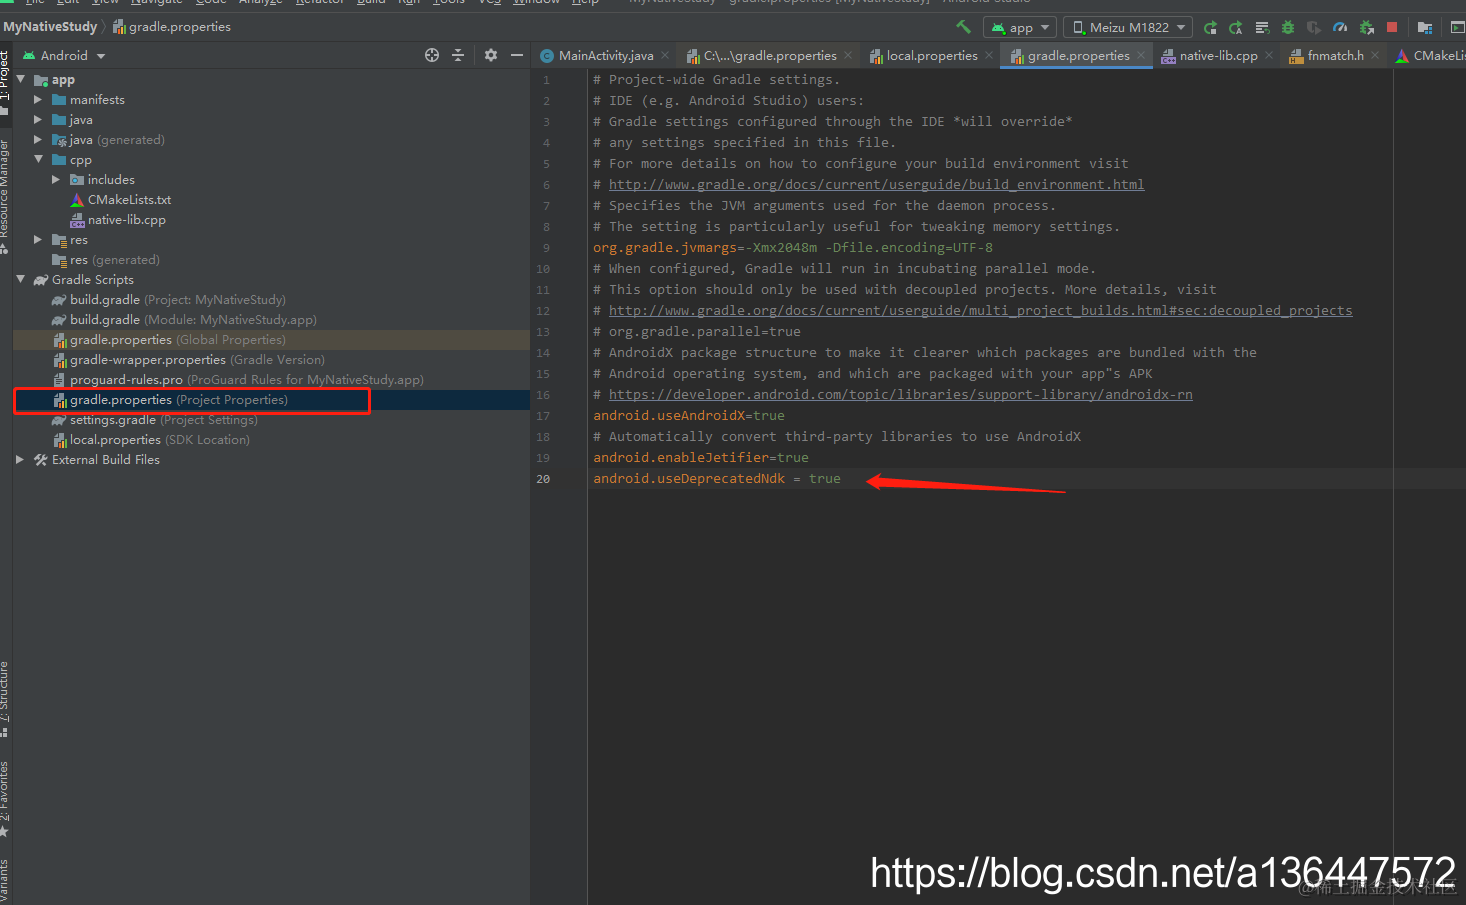Click the org.gradle.jvmargs line in the editor

coord(793,248)
